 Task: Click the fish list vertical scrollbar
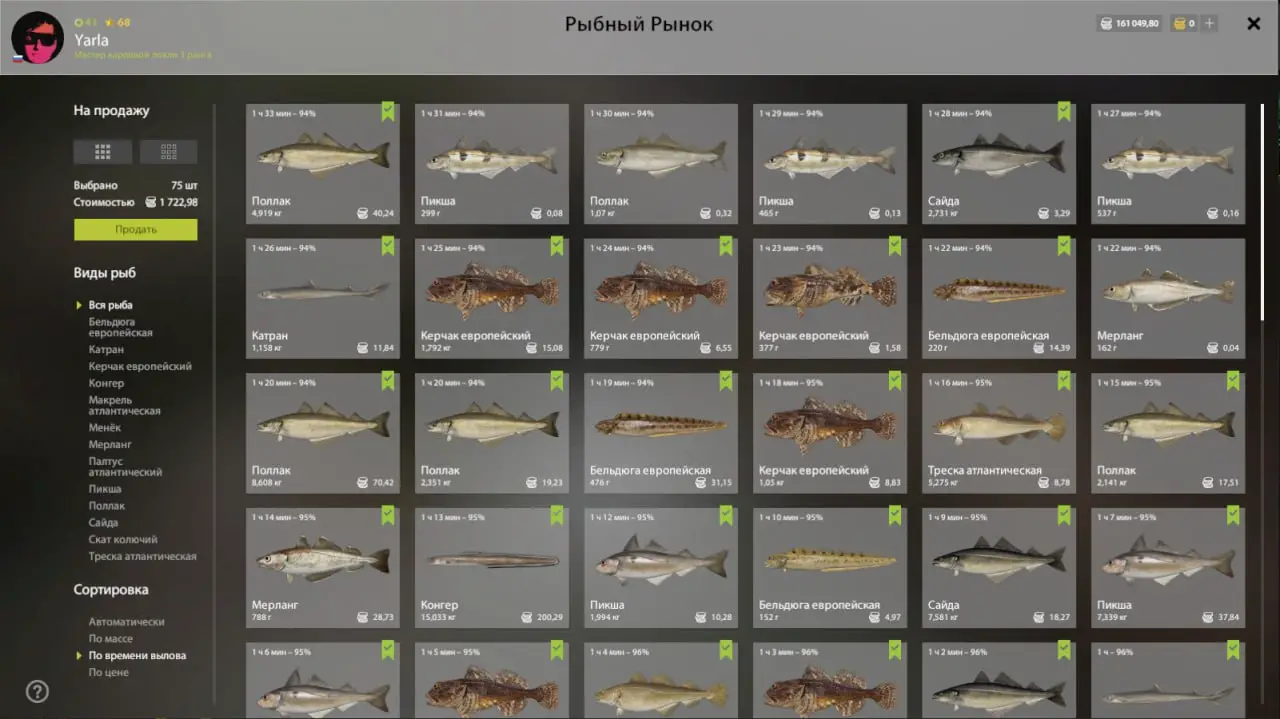coord(1262,212)
